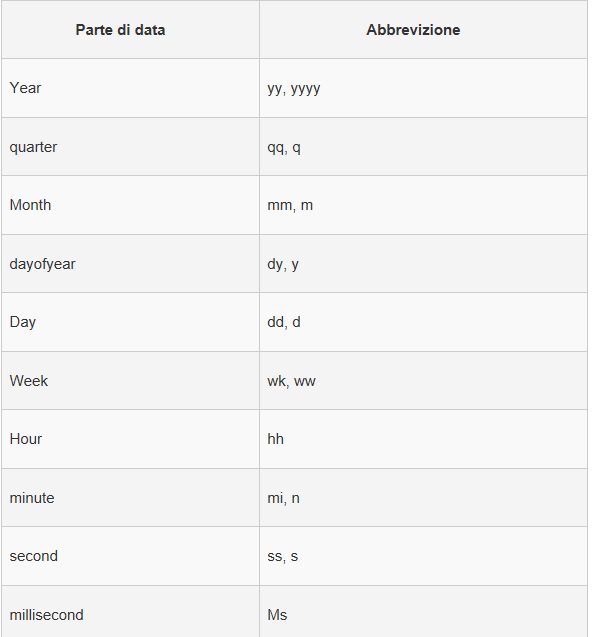The width and height of the screenshot is (592, 637).
Task: Click the "qq, q" abbreviation
Action: point(284,147)
